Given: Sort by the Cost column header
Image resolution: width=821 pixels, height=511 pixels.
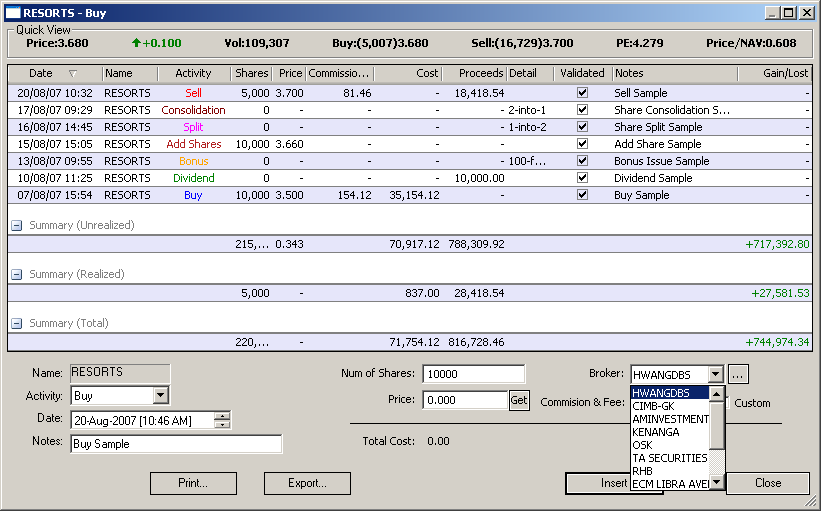Looking at the screenshot, I should coord(408,73).
